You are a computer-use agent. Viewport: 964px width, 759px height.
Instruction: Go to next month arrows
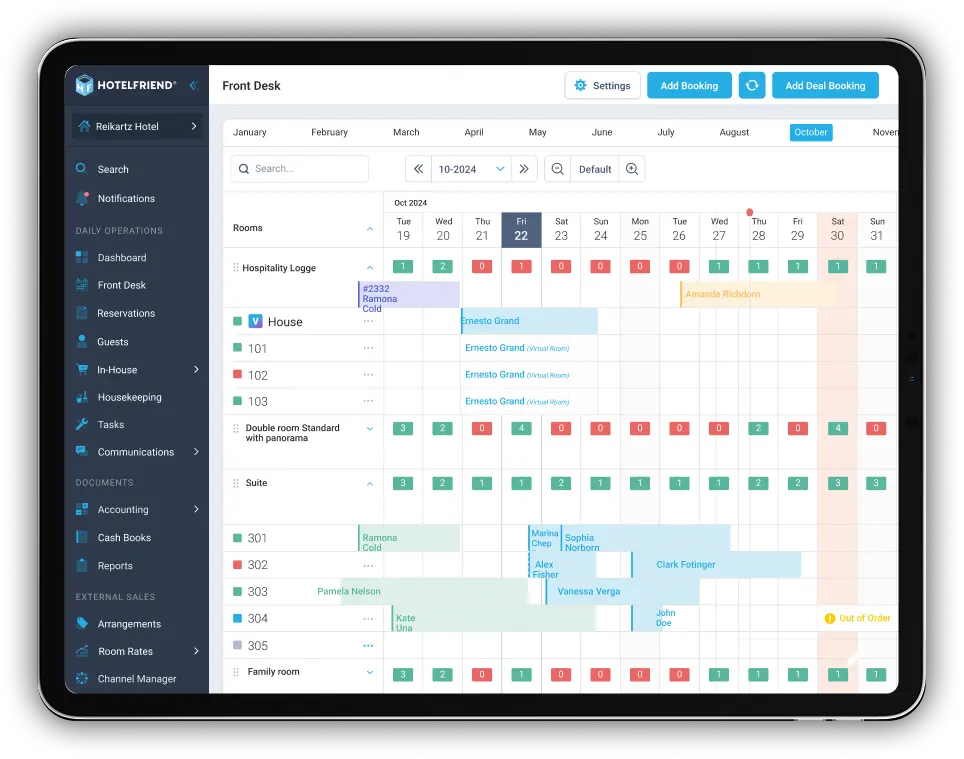tap(524, 169)
